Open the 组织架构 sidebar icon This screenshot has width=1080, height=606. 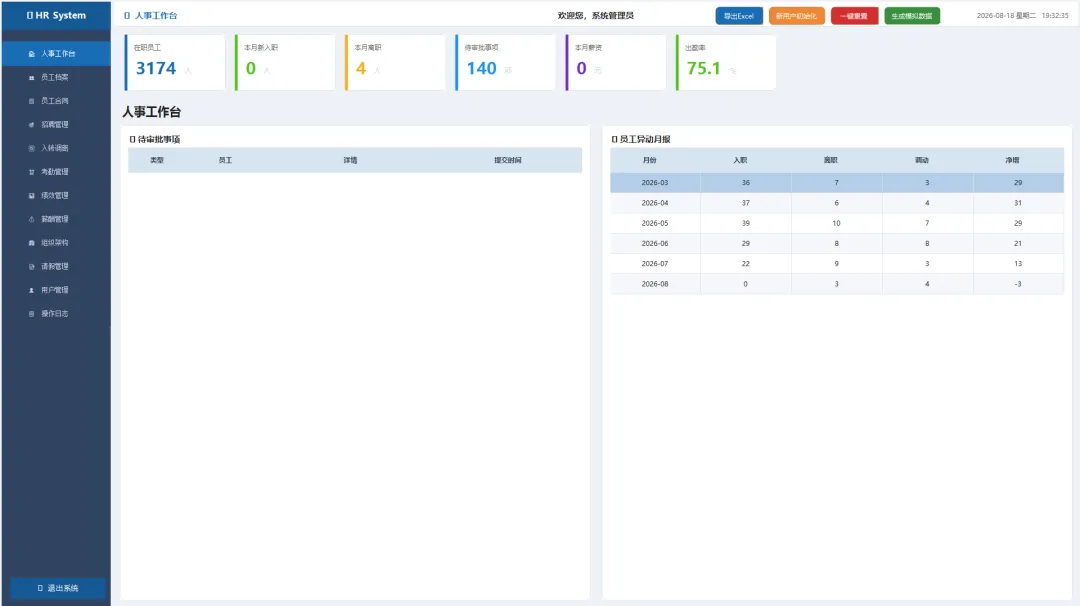coord(32,243)
